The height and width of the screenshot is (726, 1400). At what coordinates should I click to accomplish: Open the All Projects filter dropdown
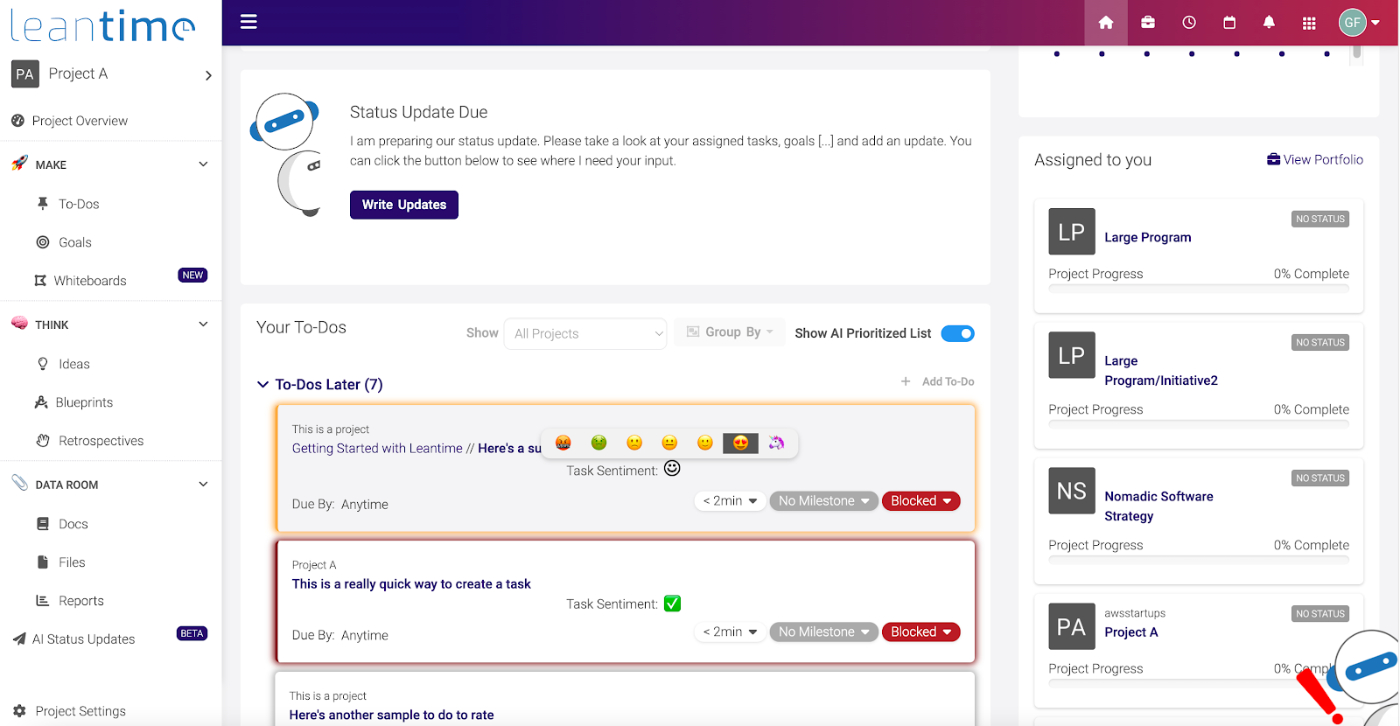point(585,333)
